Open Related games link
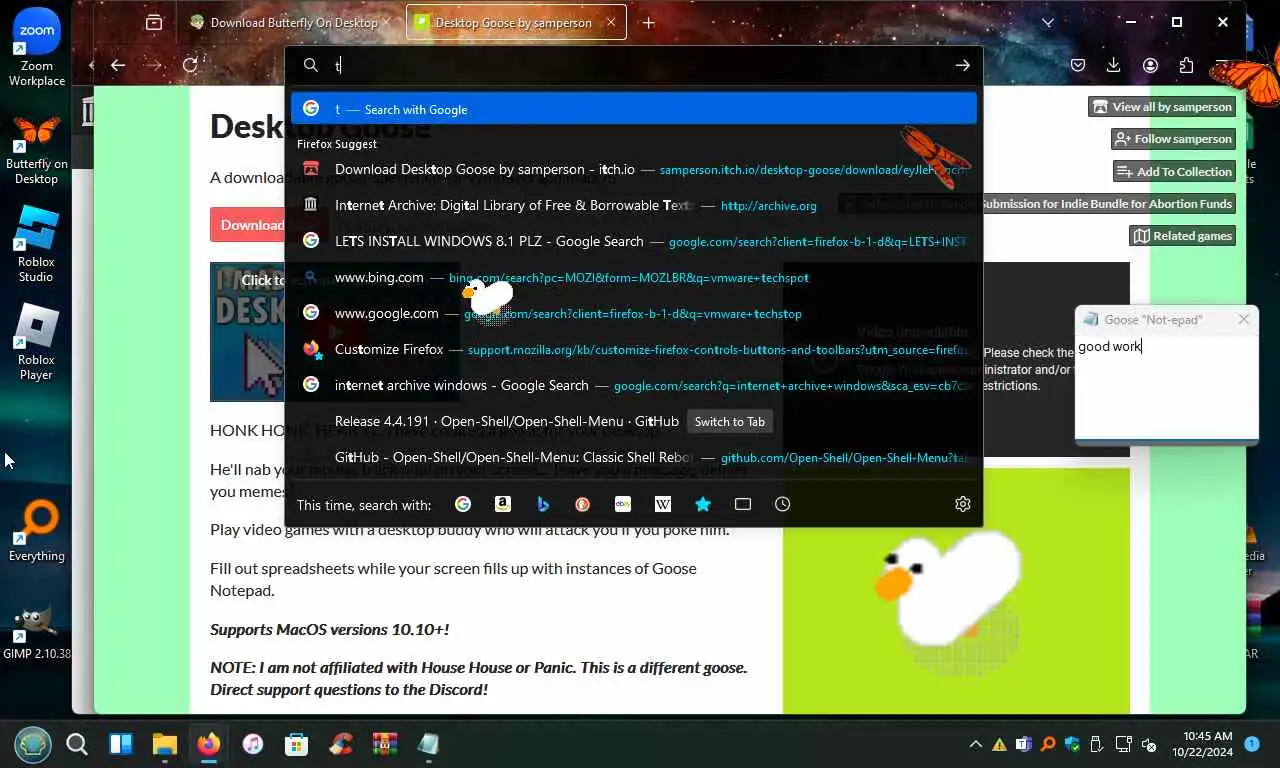This screenshot has width=1280, height=768. [1183, 236]
